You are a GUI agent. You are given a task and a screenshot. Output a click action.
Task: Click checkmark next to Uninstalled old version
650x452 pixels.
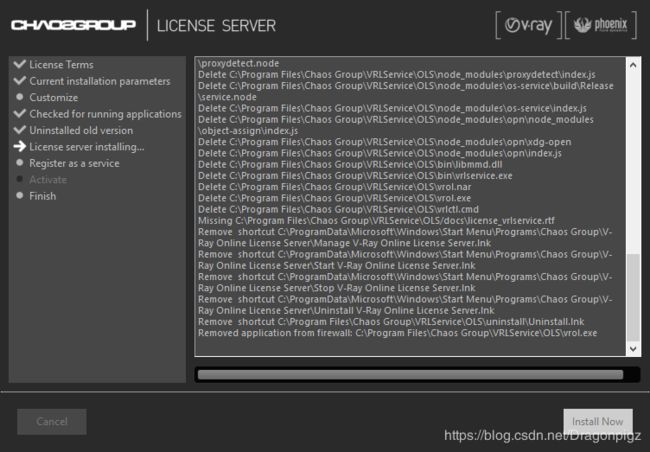18,130
